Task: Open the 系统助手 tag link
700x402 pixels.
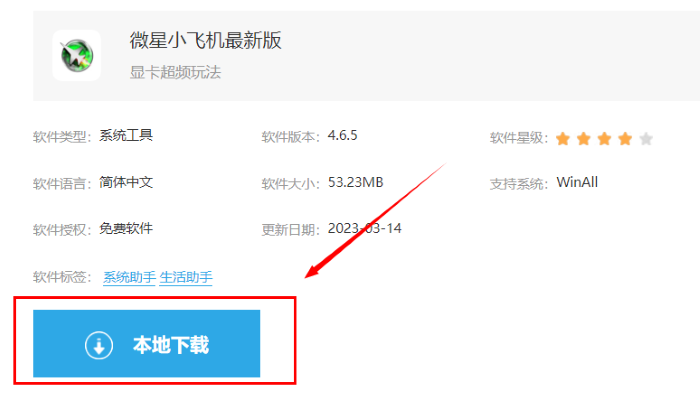Action: tap(129, 277)
